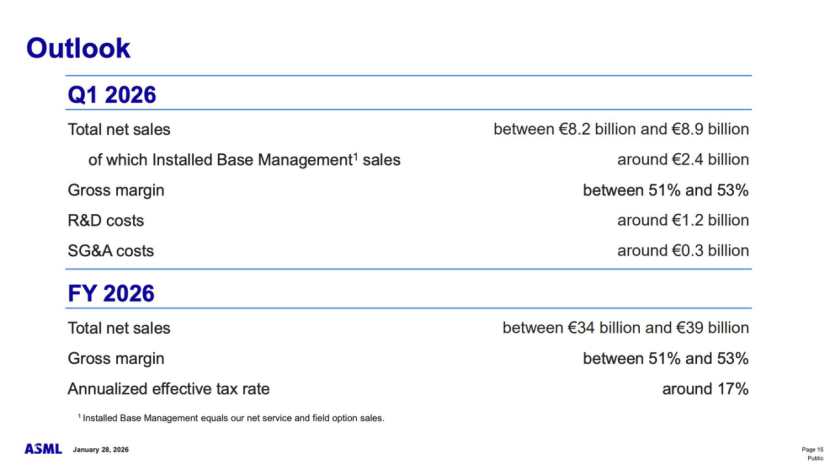Image resolution: width=830 pixels, height=465 pixels.
Task: Click the Page 15 label
Action: (x=813, y=450)
